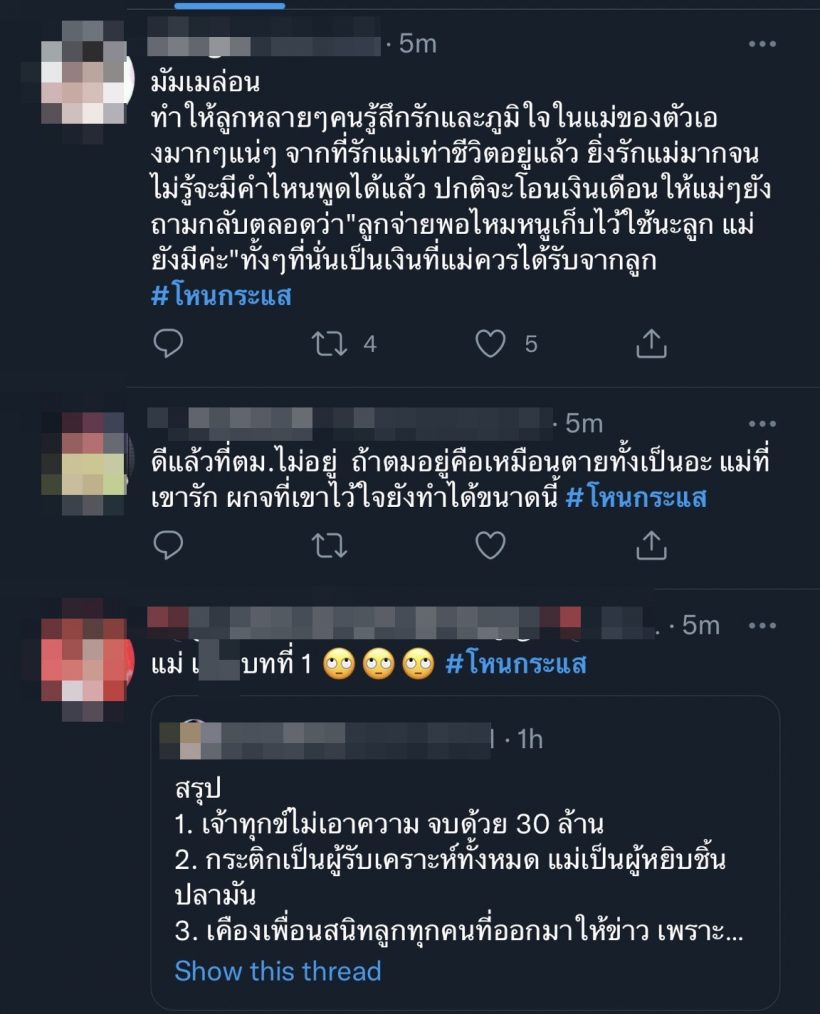The width and height of the screenshot is (820, 1014).
Task: Share the first tweet about มัมเมล่อน
Action: coord(651,343)
